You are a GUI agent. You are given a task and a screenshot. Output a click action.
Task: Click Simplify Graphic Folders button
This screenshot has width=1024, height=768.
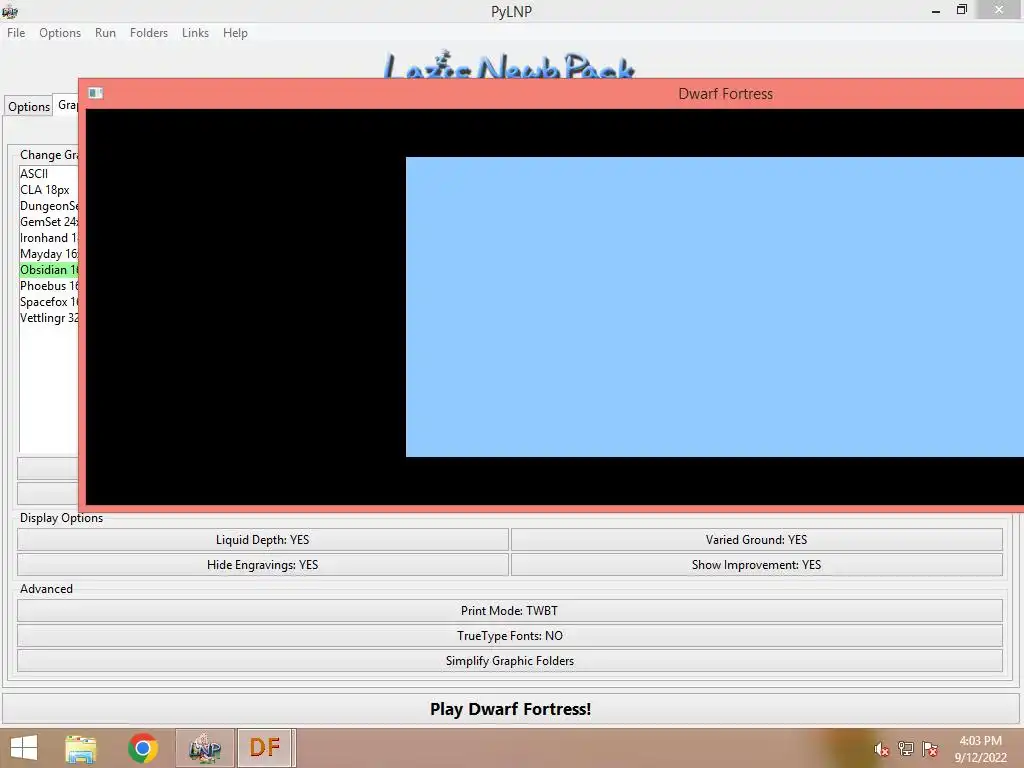coord(509,661)
